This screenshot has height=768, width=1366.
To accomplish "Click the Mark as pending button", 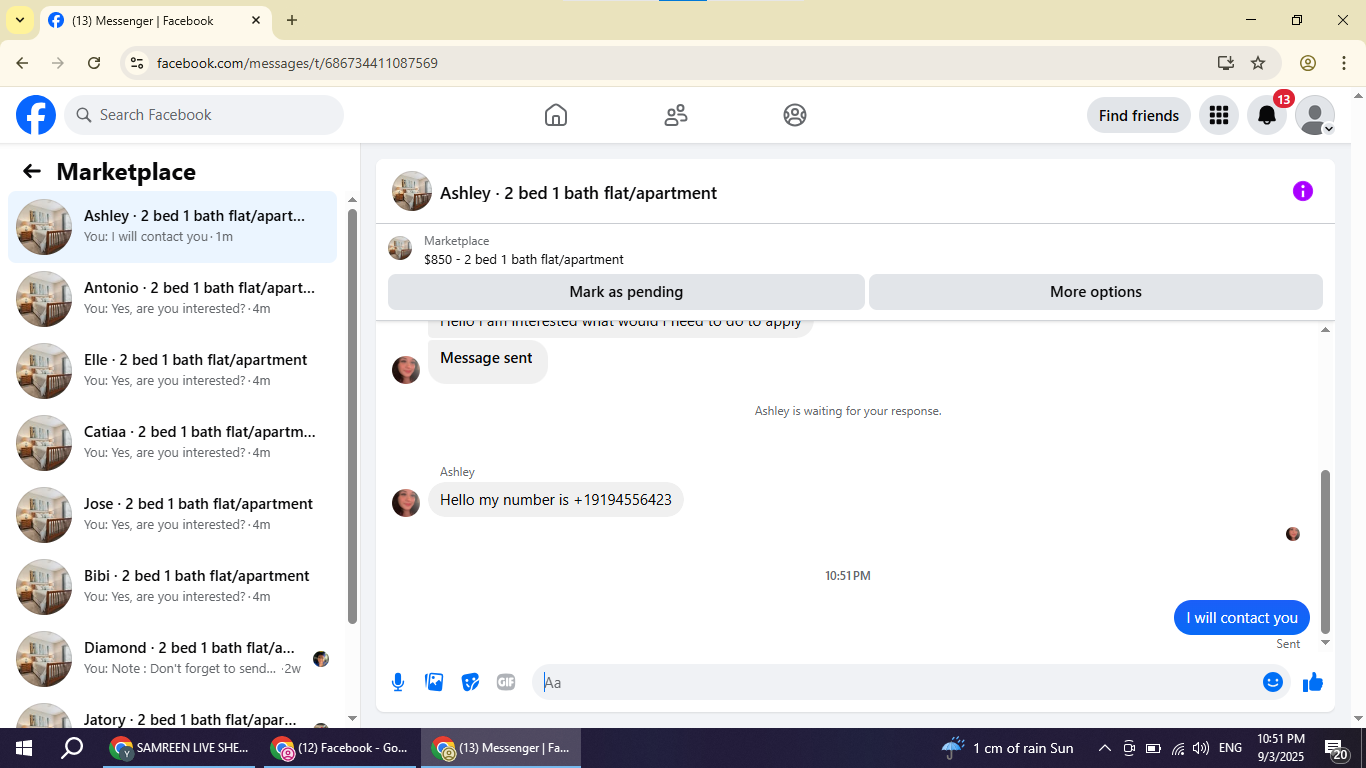I will tap(626, 292).
